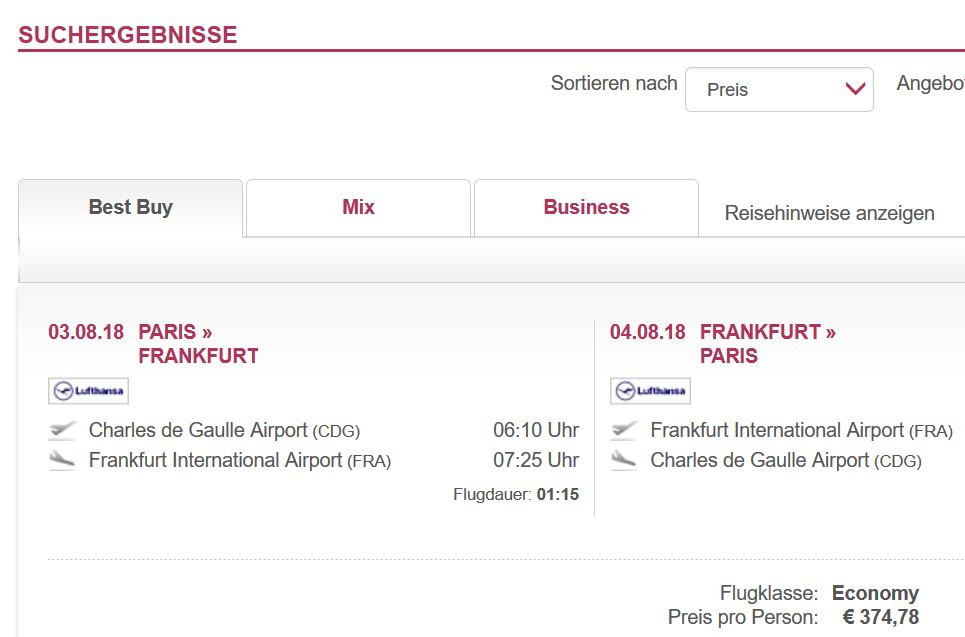Screen dimensions: 965x637
Task: Click landing plane icon for Charles de Gaulle return
Action: [x=624, y=460]
